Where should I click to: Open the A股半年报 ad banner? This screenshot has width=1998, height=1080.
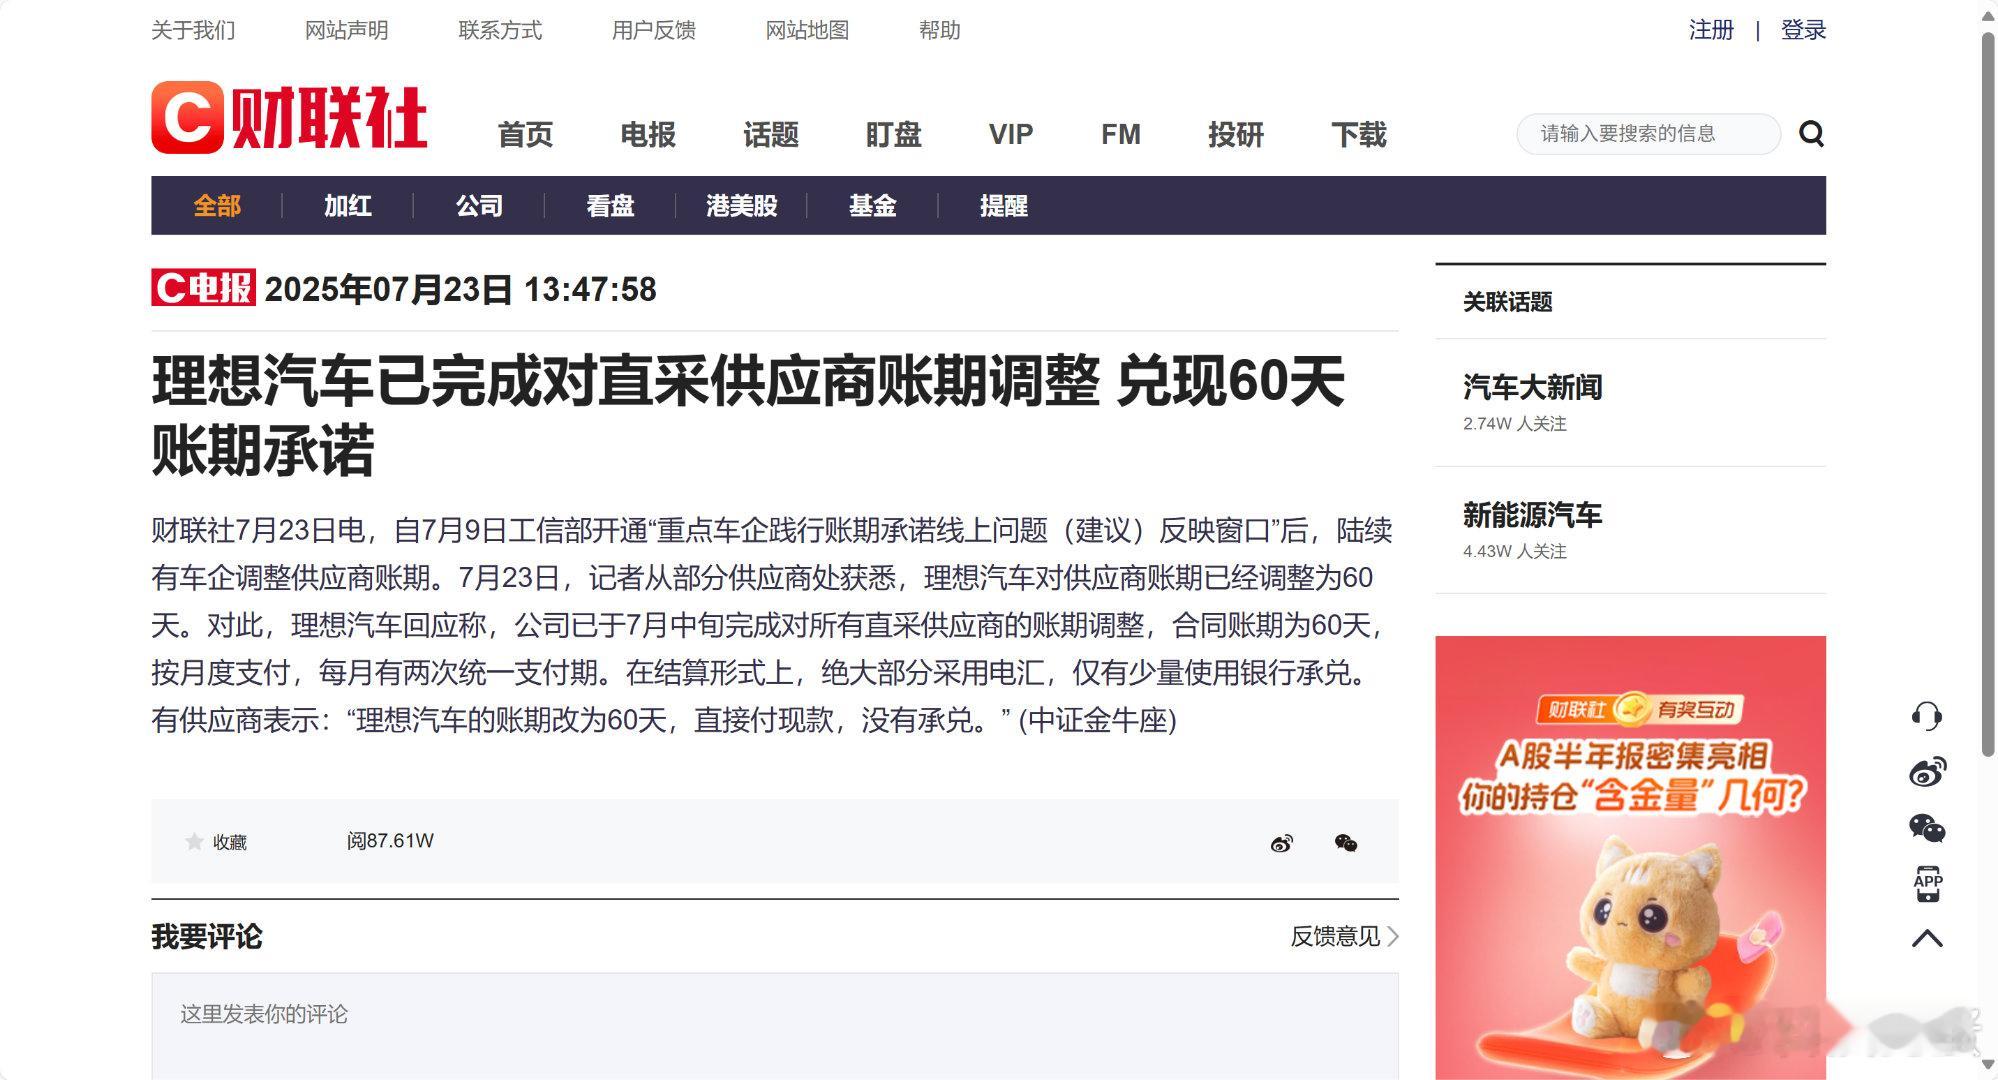coord(1630,858)
